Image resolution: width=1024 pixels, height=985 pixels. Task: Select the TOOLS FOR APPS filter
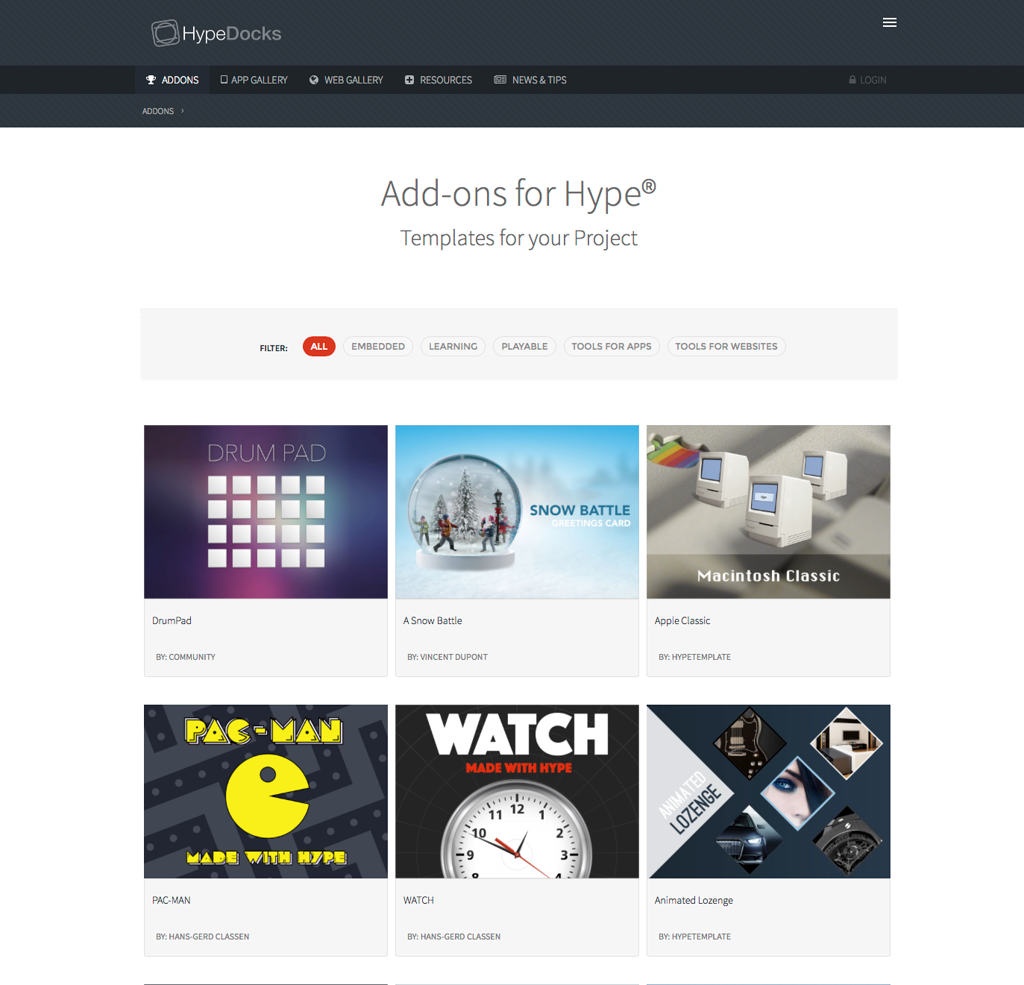tap(611, 346)
